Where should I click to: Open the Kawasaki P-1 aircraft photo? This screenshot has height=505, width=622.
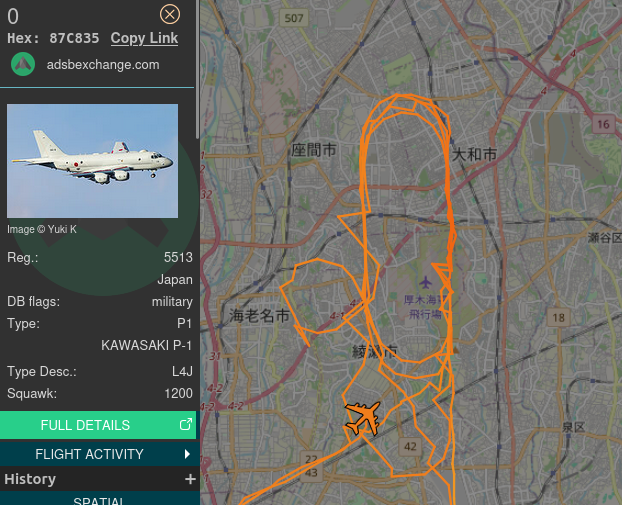coord(92,161)
